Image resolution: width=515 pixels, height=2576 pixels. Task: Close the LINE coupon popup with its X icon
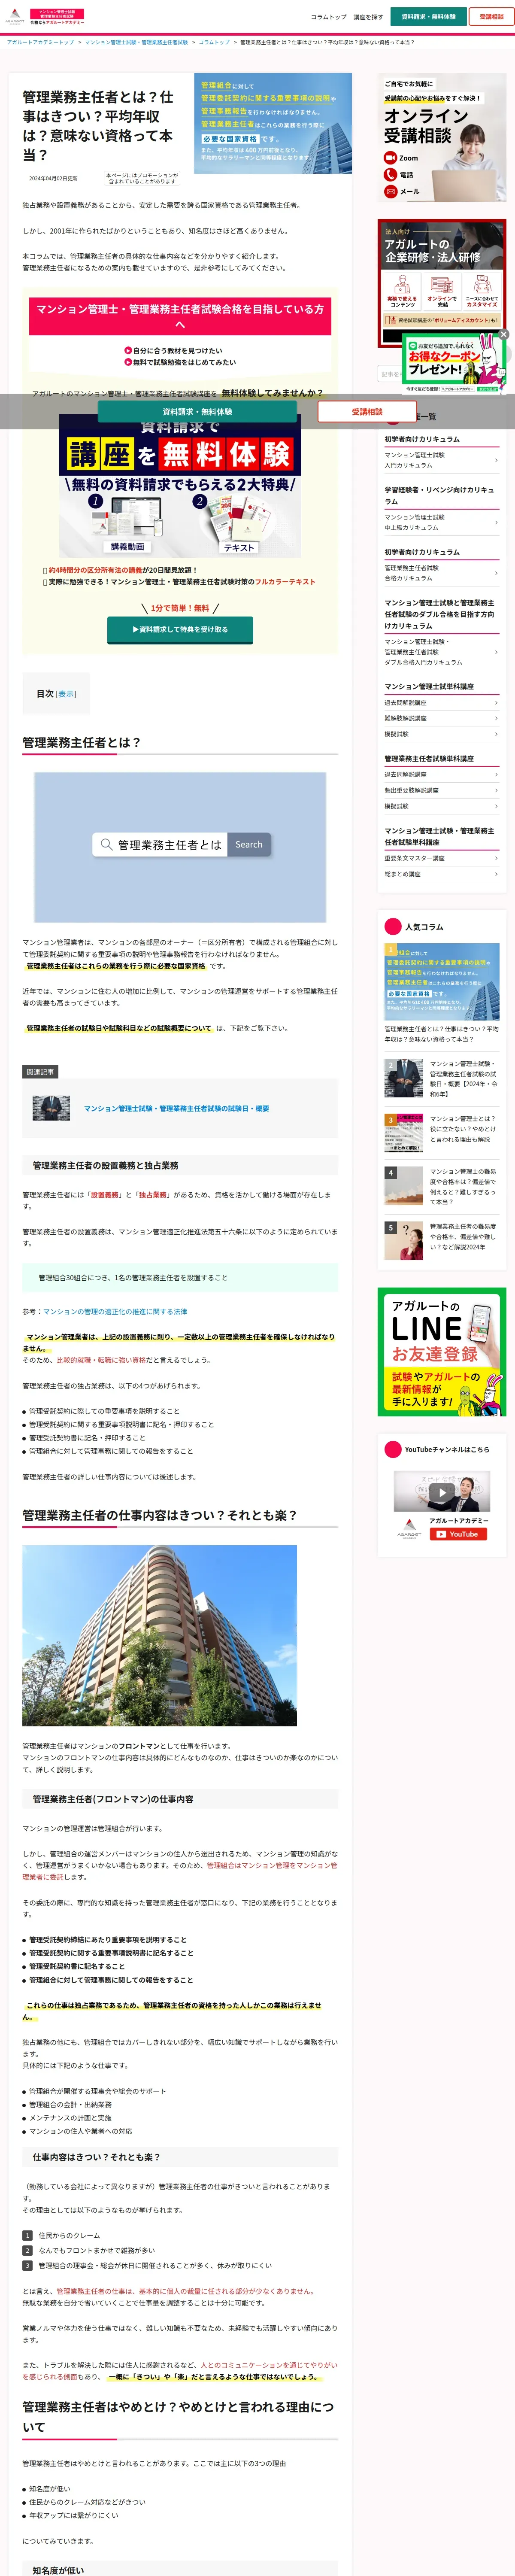click(504, 334)
